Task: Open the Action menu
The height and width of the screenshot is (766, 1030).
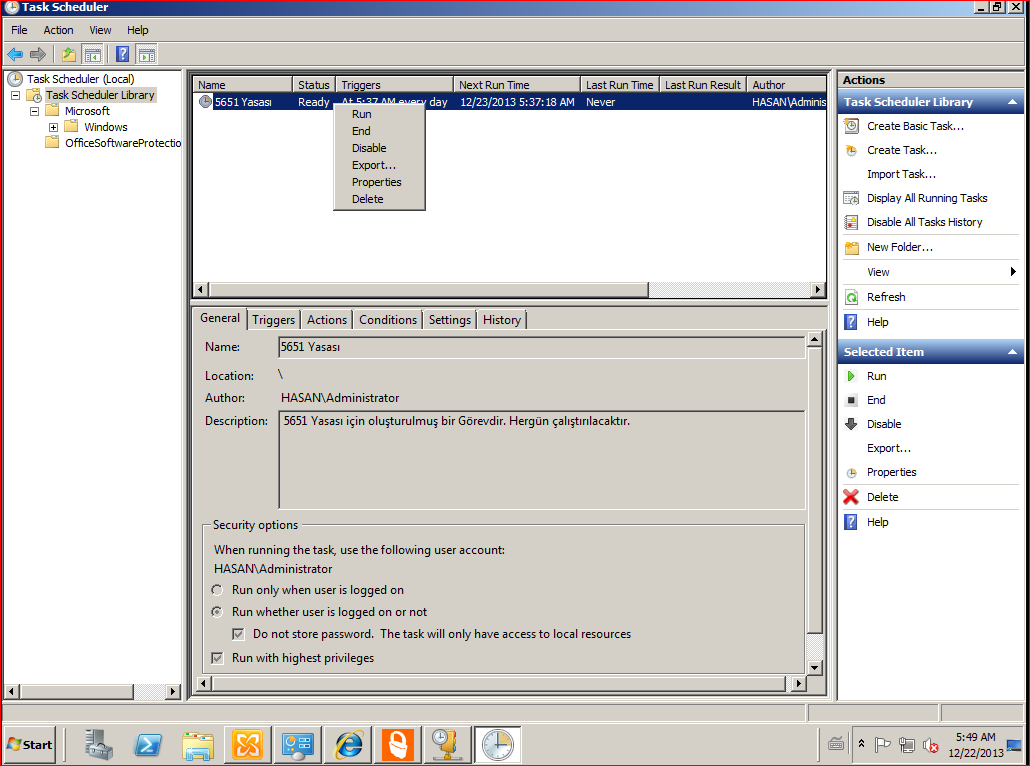Action: (x=58, y=30)
